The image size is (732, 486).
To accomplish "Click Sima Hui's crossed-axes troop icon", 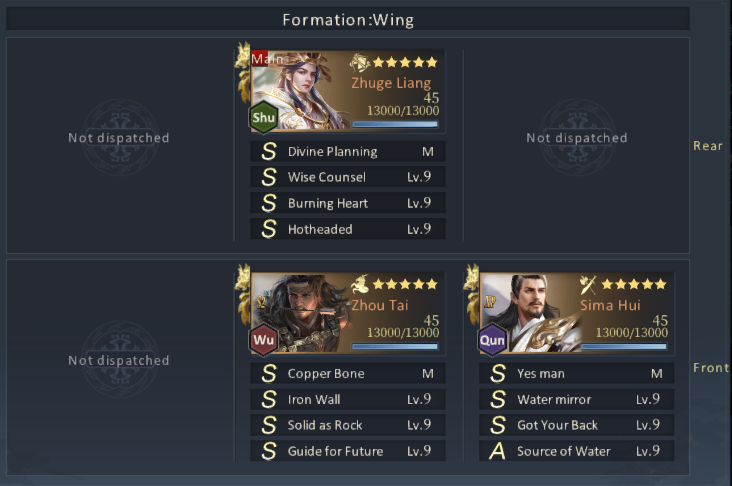I will 588,284.
